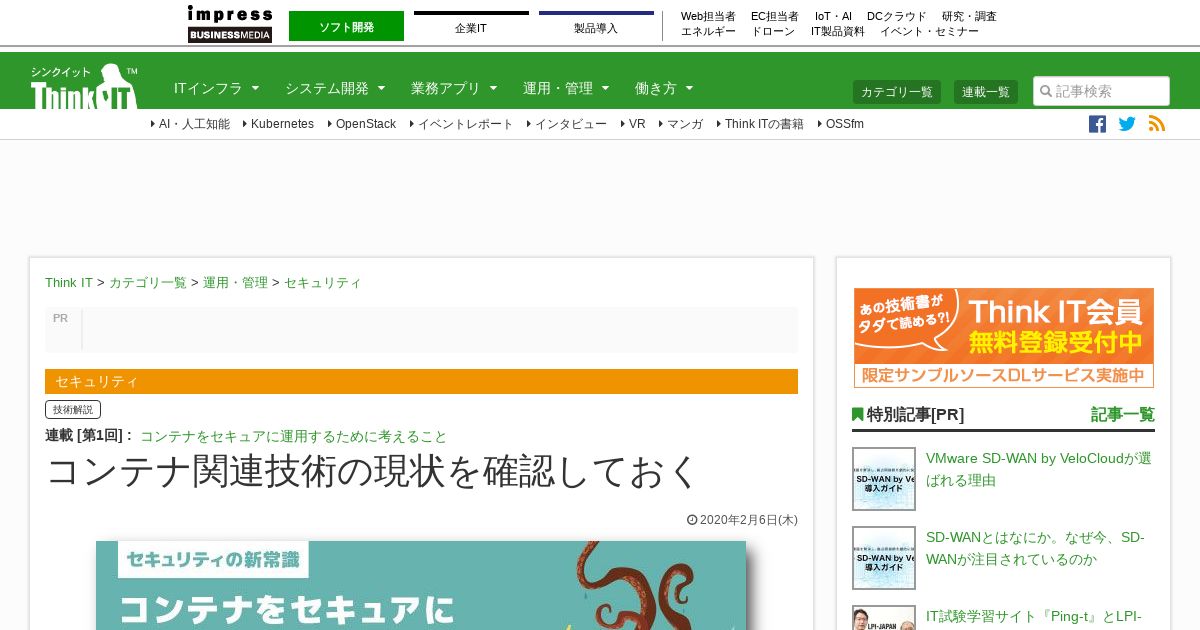This screenshot has width=1200, height=630.
Task: Click thumbnail beside VMware SD-WAN by VeloCloud article
Action: (884, 479)
